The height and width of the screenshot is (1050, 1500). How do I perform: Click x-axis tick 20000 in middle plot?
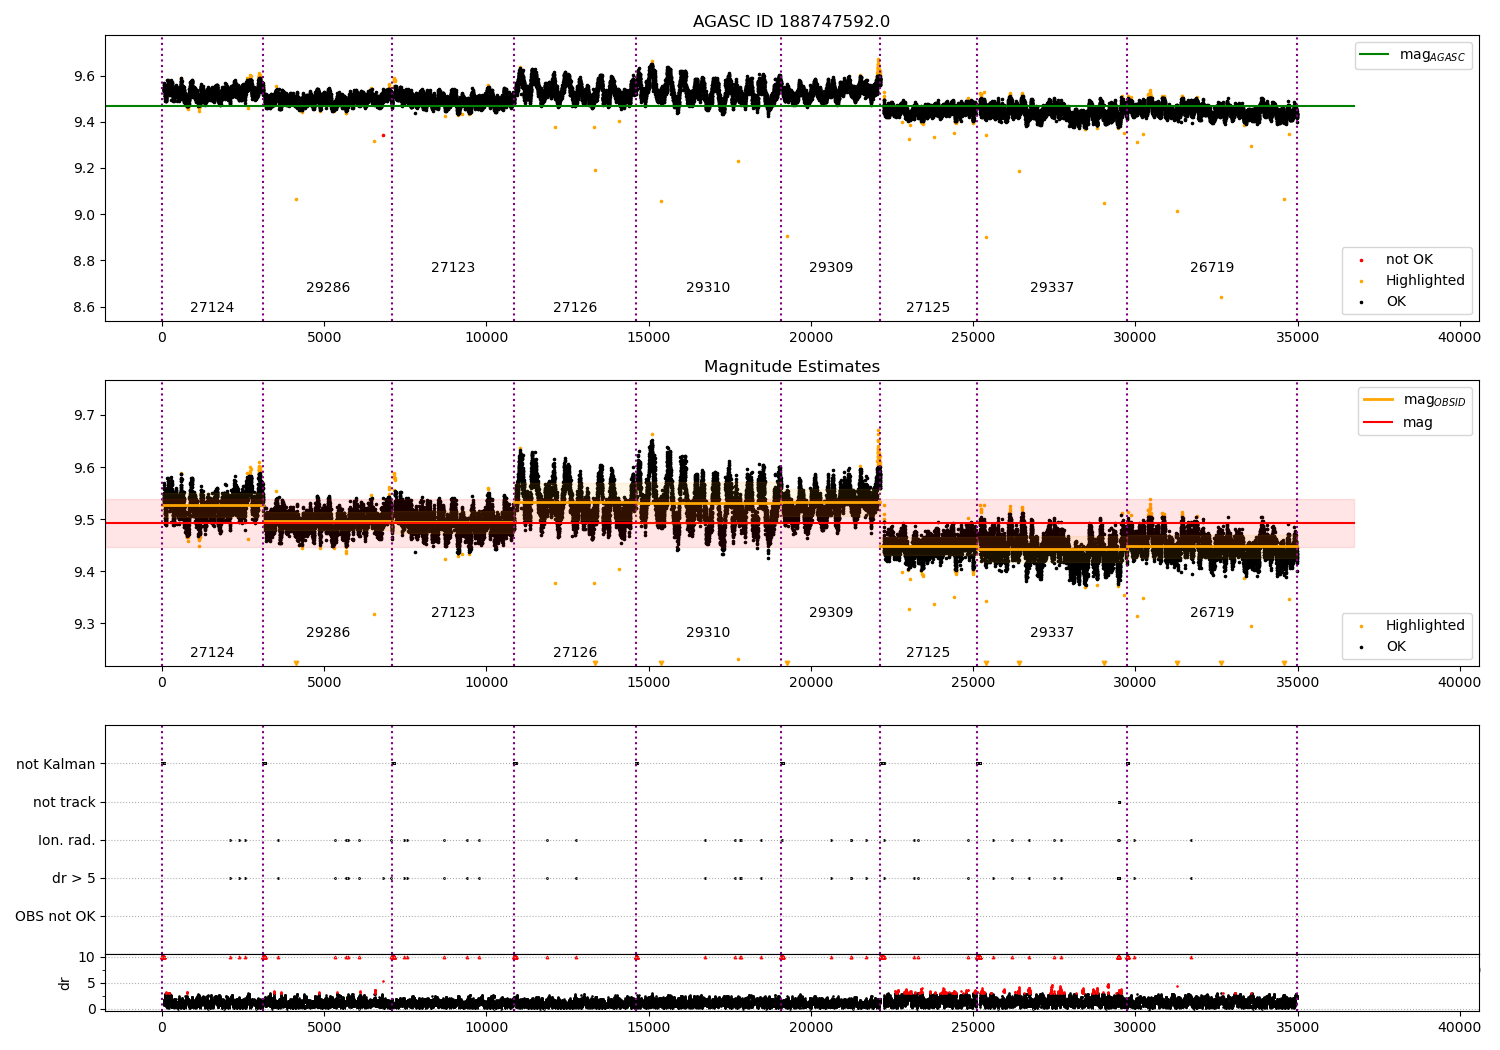tap(811, 683)
